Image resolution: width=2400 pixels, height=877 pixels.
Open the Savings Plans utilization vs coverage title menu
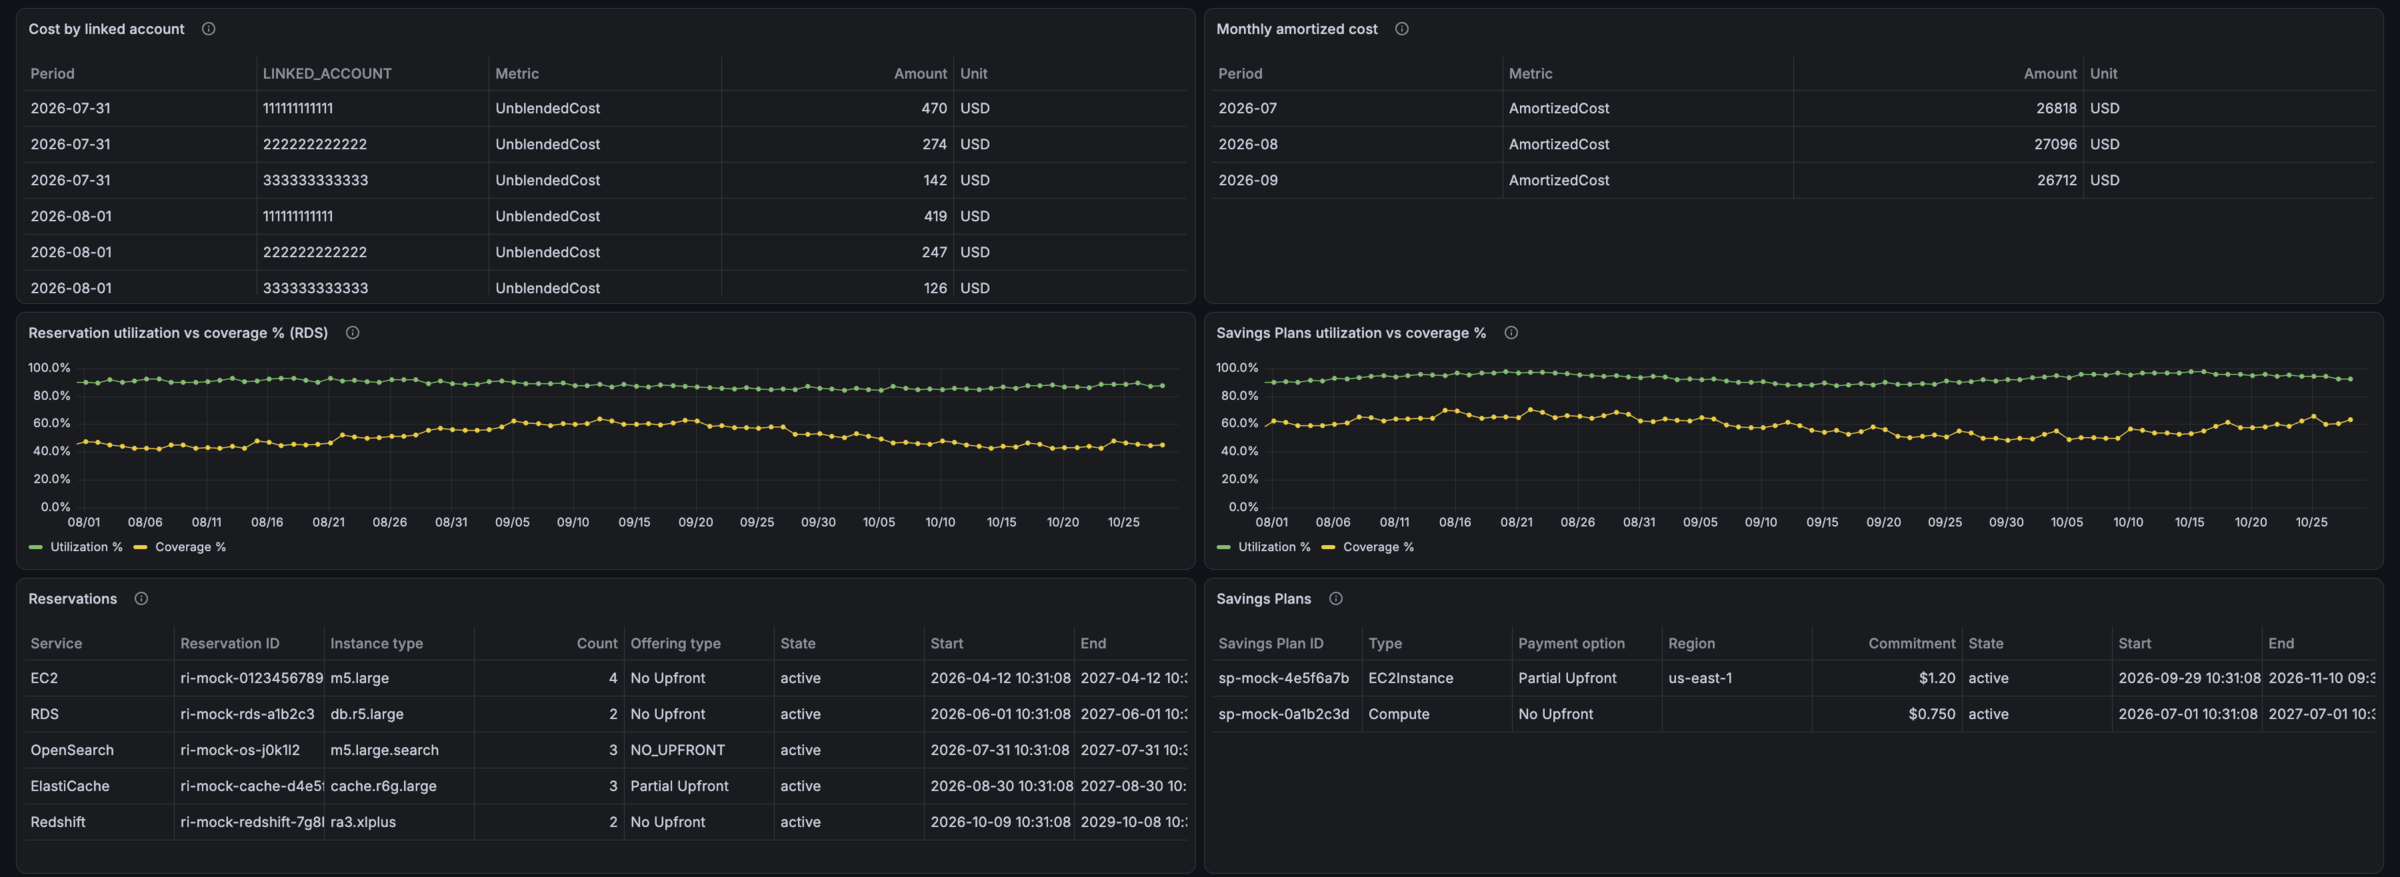(x=1351, y=333)
